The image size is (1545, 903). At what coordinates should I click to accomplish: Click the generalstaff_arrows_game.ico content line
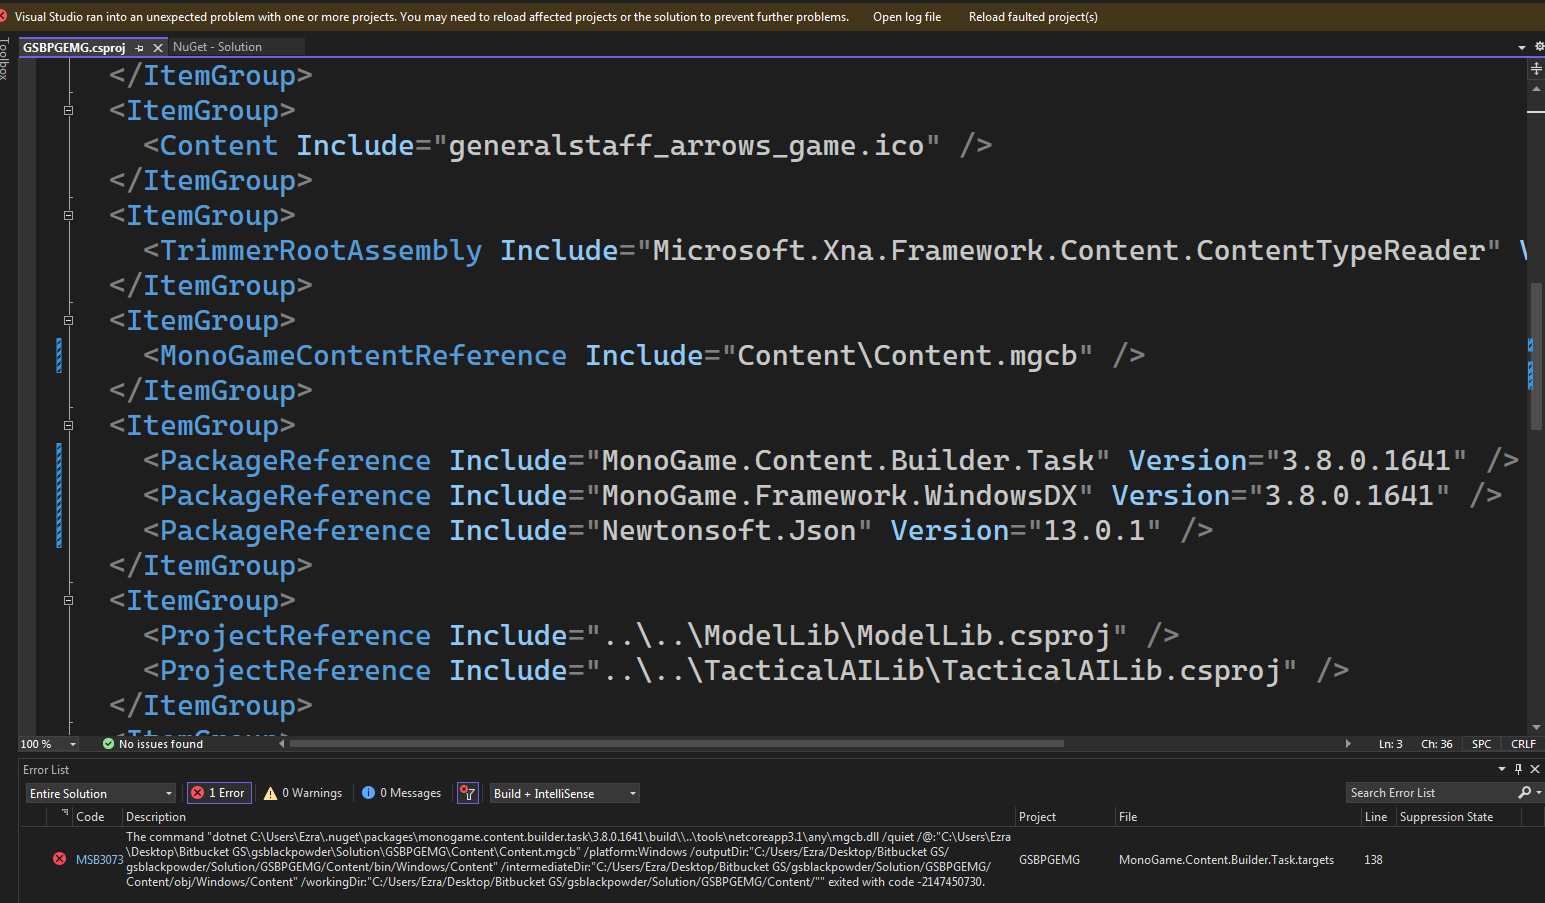pyautogui.click(x=568, y=146)
